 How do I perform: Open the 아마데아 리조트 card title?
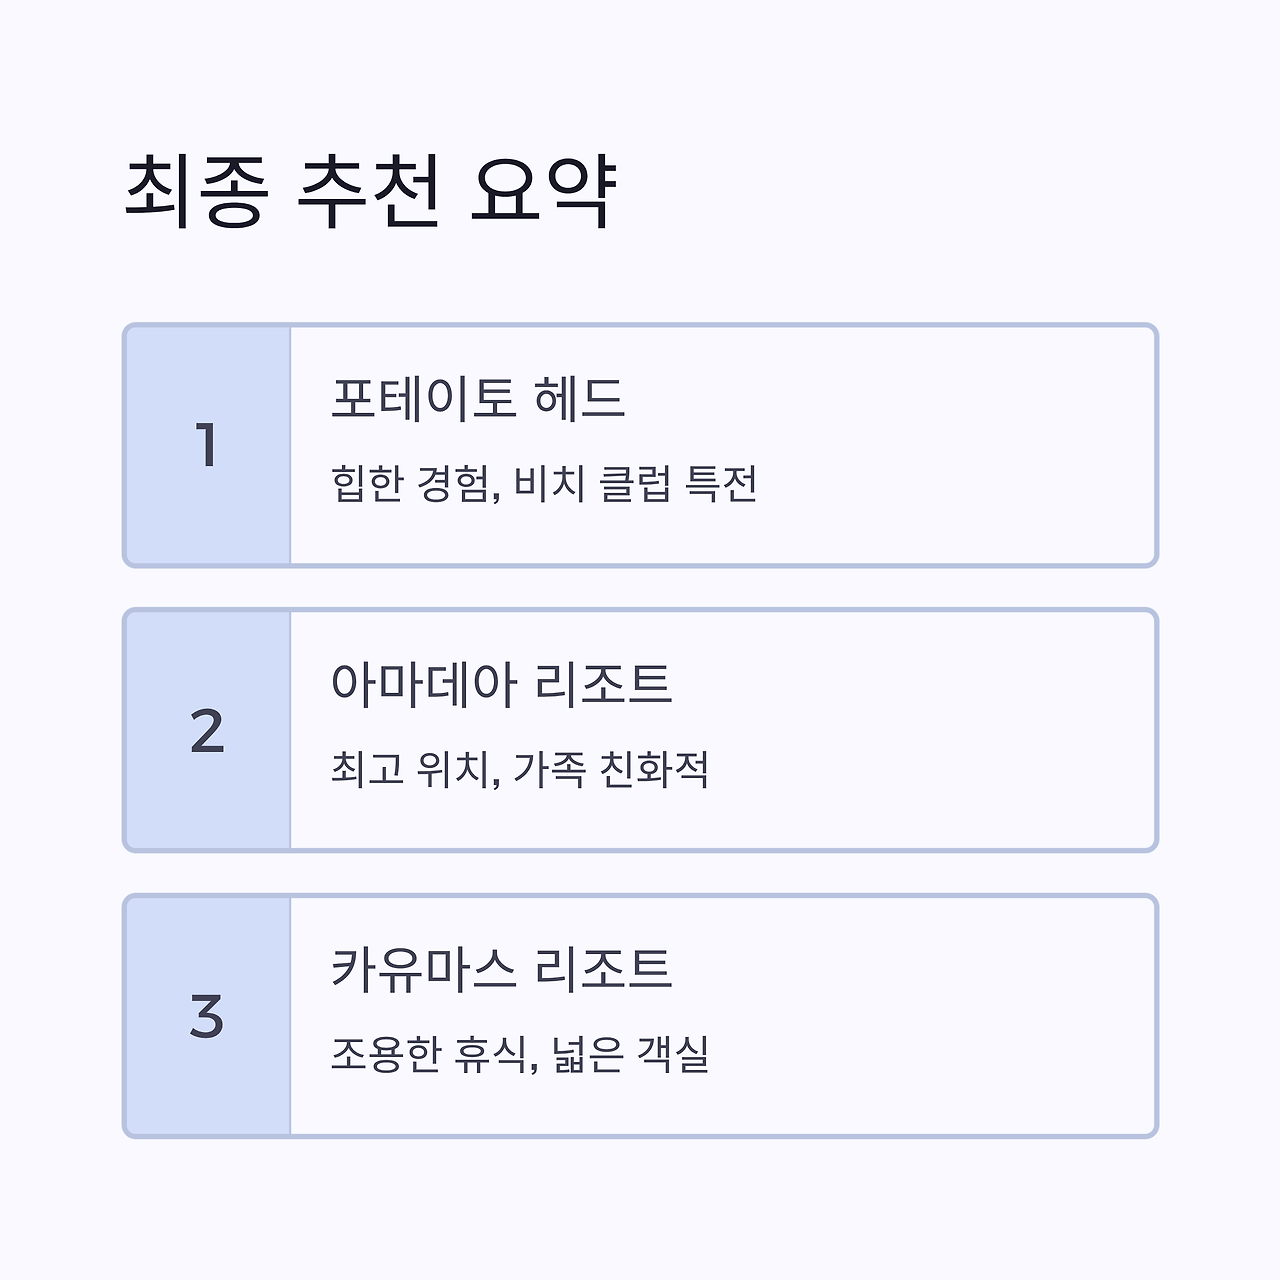(x=501, y=684)
